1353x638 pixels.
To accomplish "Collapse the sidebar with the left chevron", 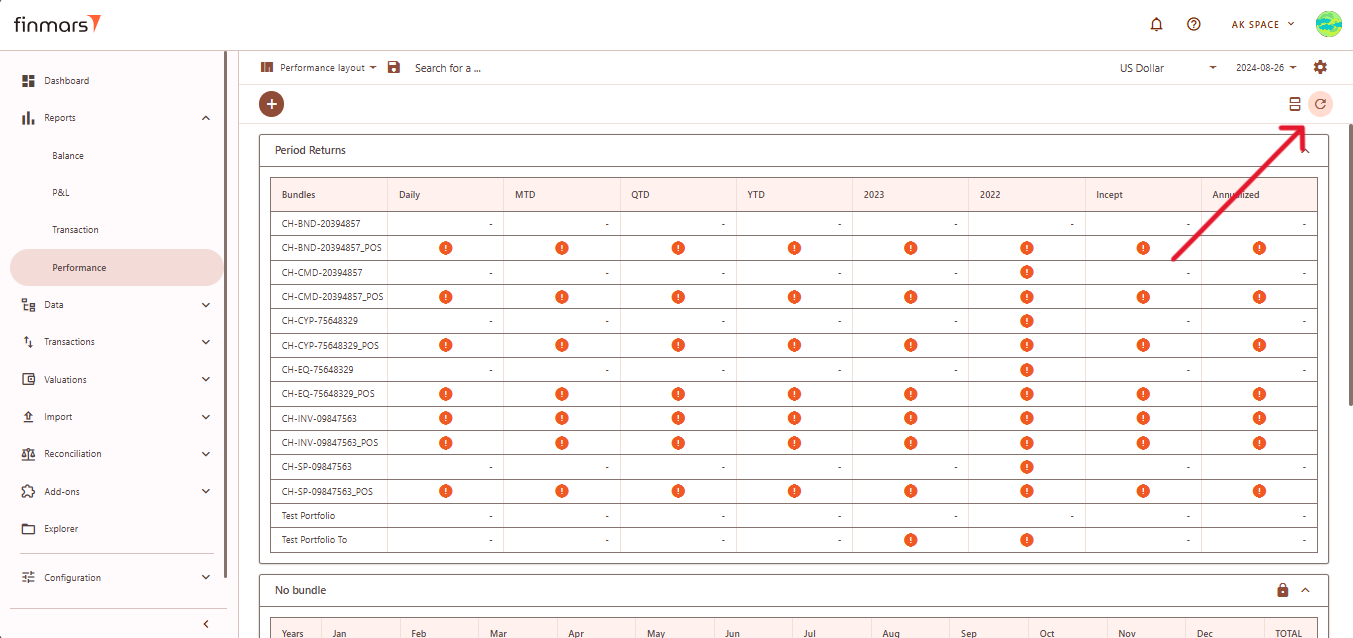I will 206,624.
